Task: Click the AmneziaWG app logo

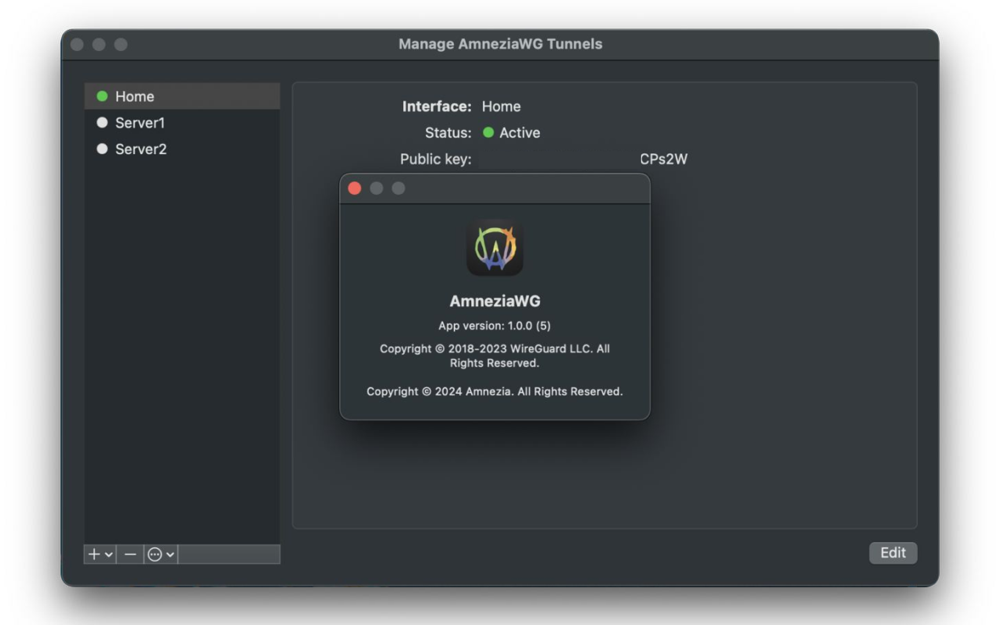Action: (x=495, y=247)
